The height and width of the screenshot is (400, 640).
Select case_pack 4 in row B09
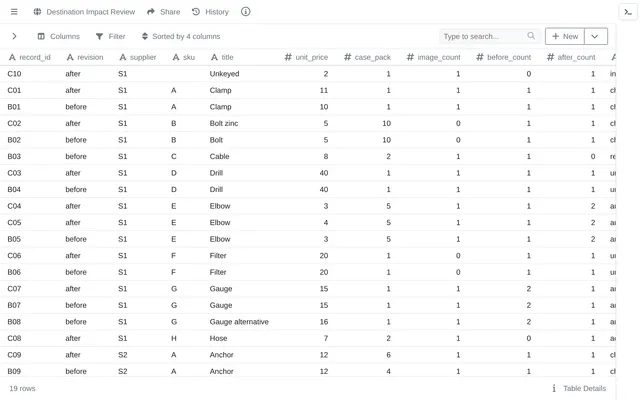coord(367,371)
